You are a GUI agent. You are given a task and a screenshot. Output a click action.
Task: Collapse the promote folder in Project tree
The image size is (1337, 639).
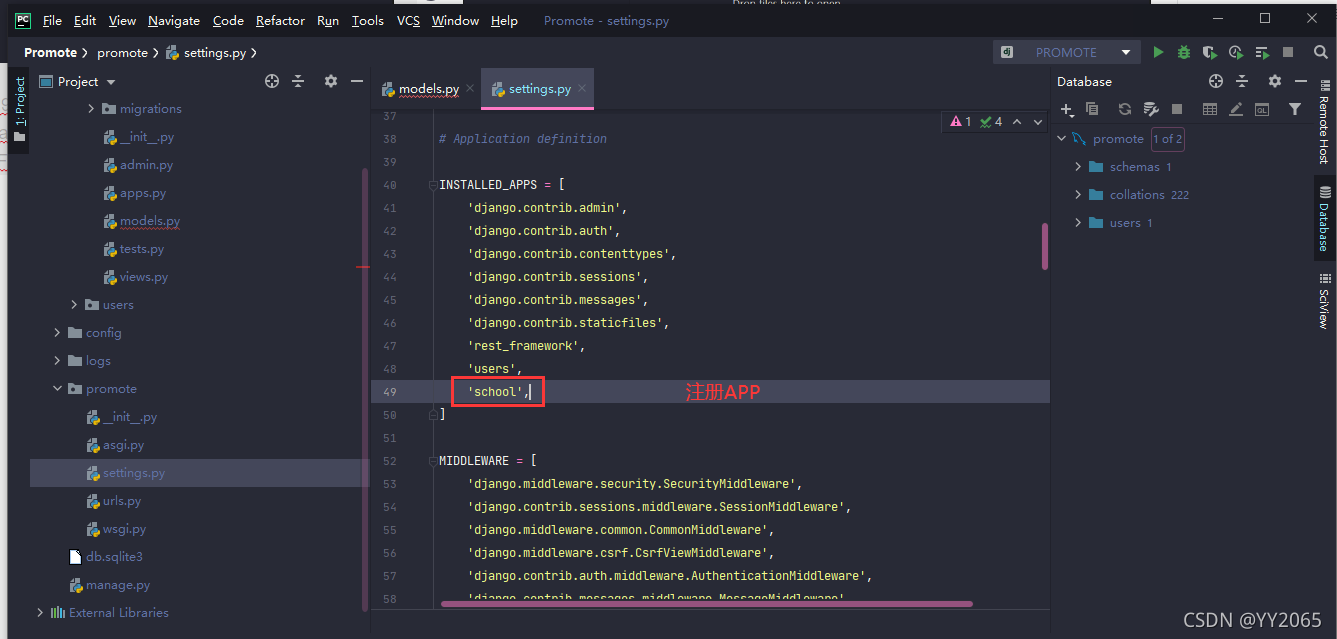tap(57, 389)
